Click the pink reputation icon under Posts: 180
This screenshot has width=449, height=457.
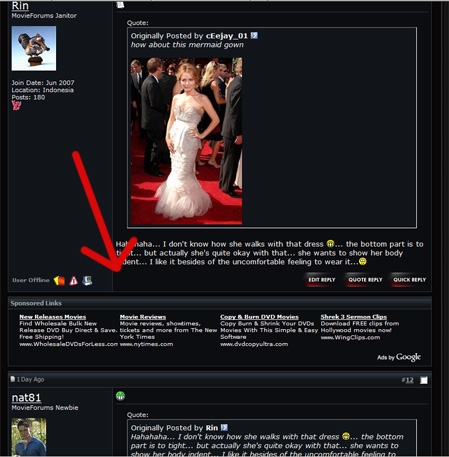(x=16, y=105)
